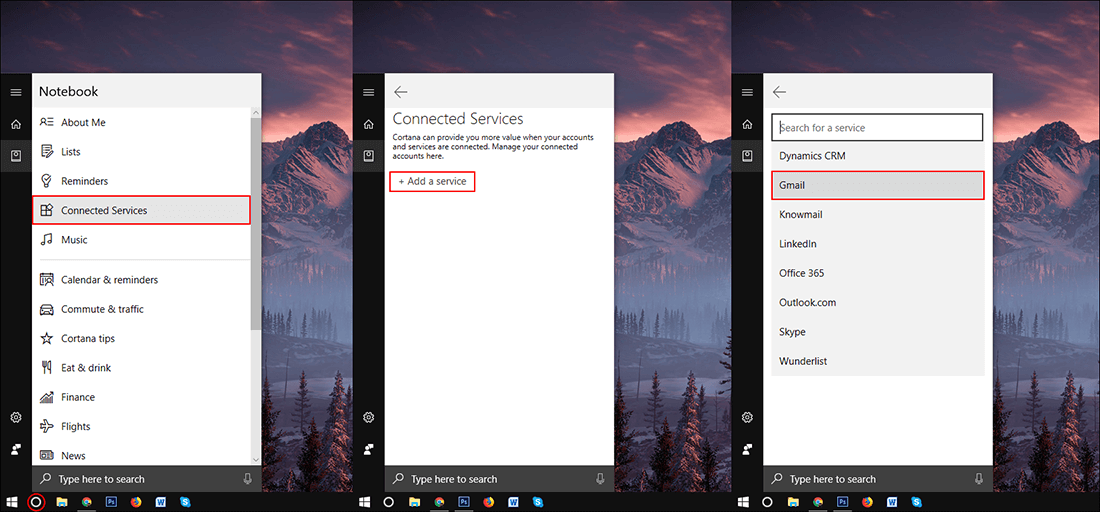Click the feedback icon beside the service list
Image resolution: width=1100 pixels, height=512 pixels.
point(747,450)
